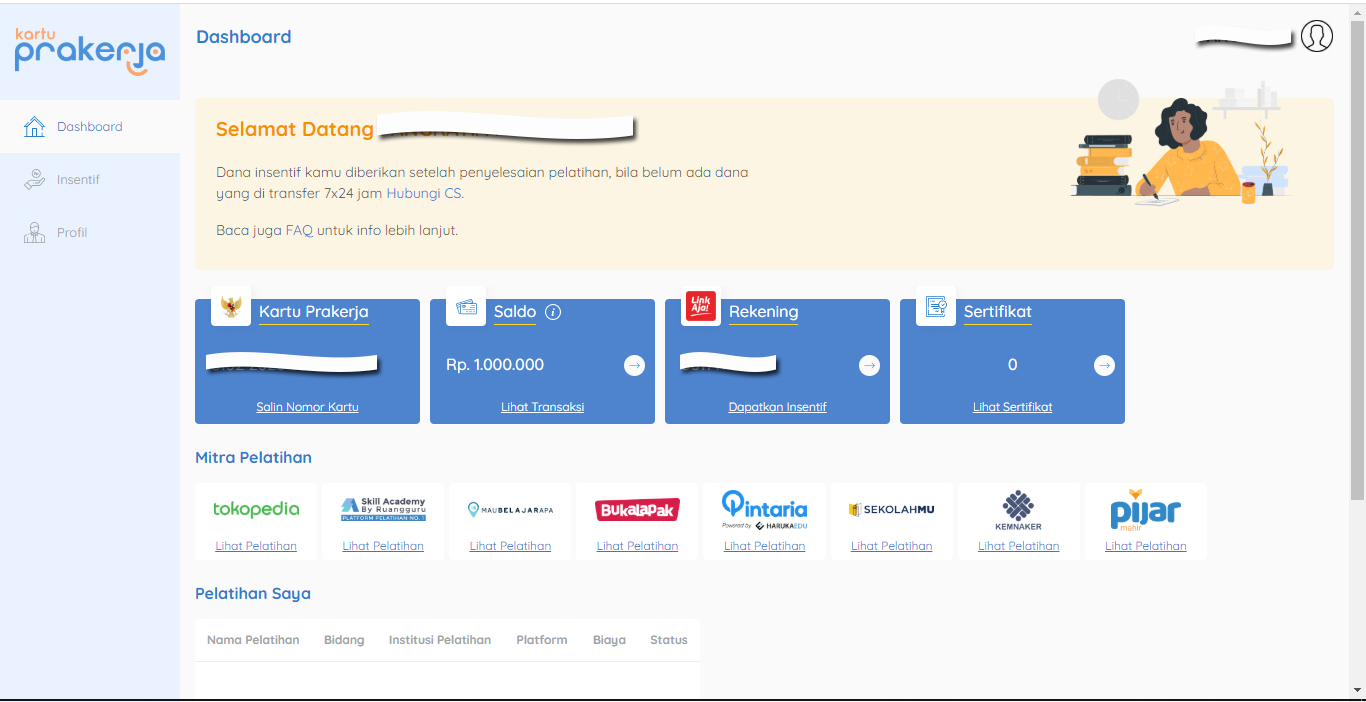Click Salin Nomor Kartu link
Viewport: 1366px width, 702px height.
[307, 407]
